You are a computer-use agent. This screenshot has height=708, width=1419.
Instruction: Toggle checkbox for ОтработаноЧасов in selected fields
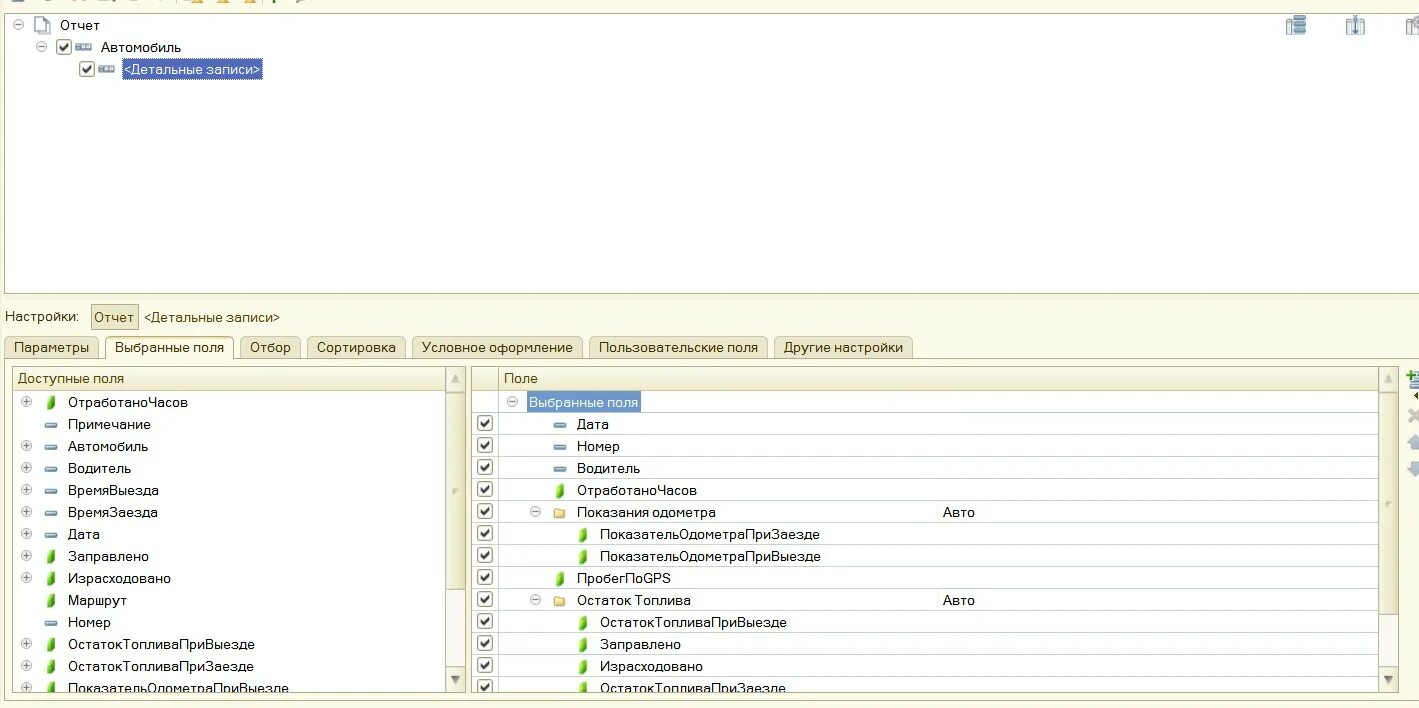[x=485, y=490]
